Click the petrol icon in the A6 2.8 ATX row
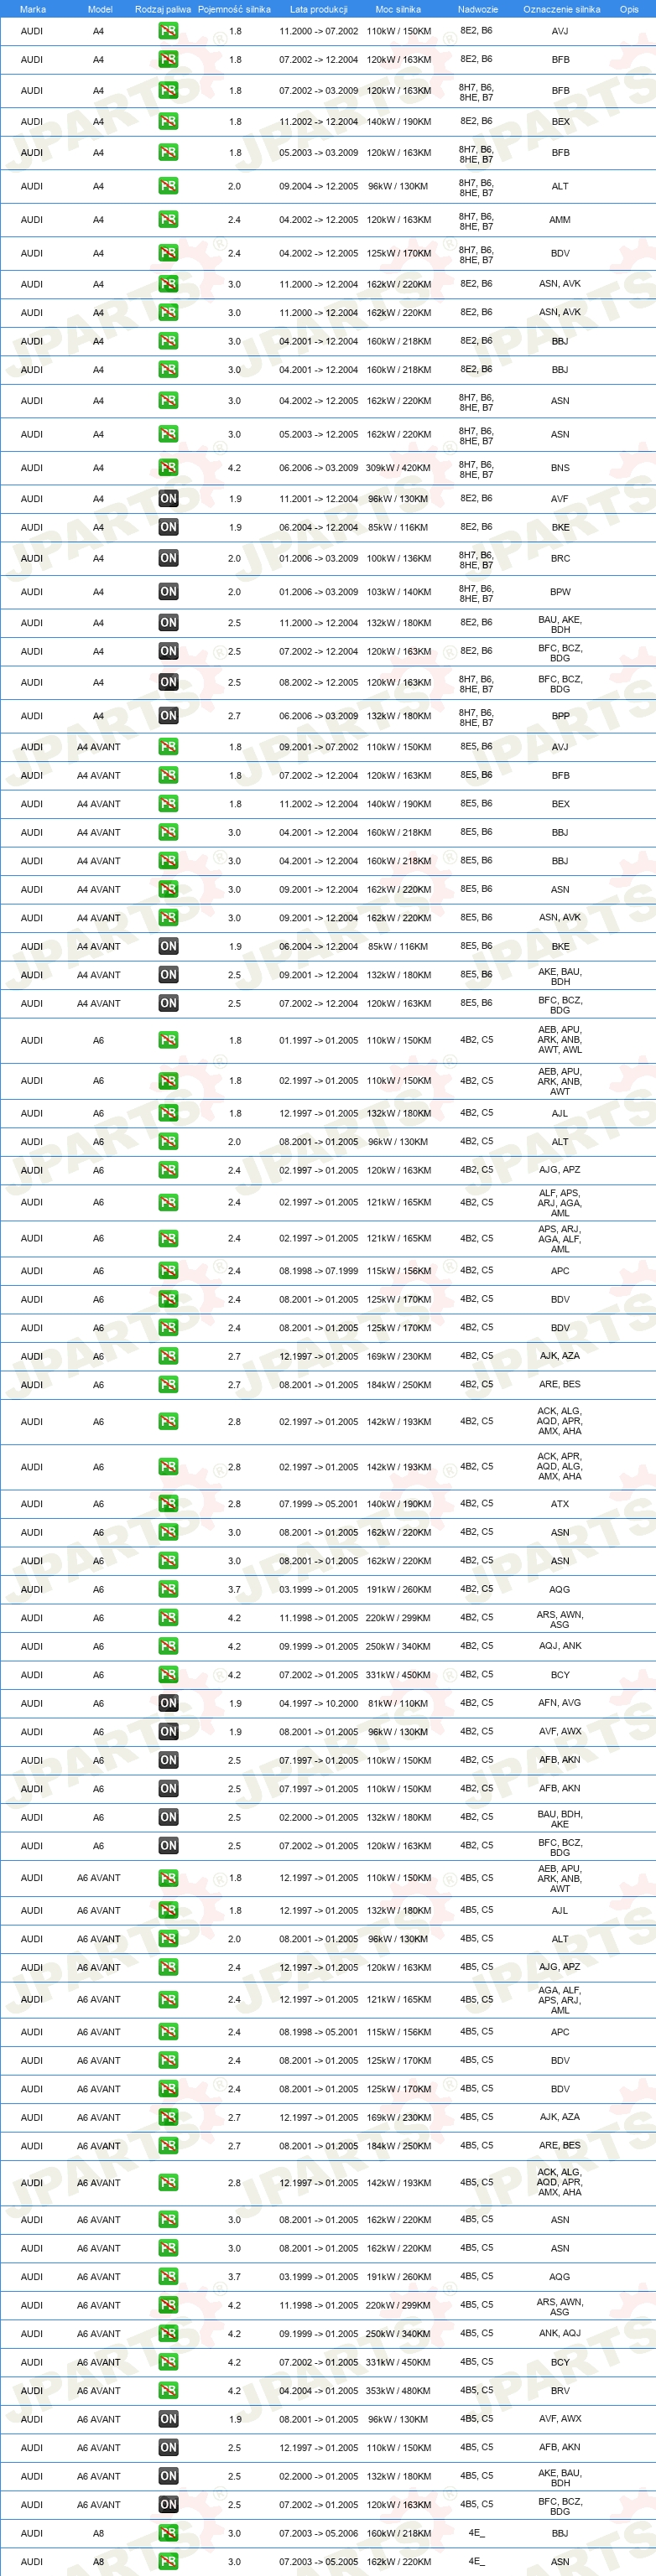Viewport: 656px width, 2576px height. click(x=168, y=1503)
